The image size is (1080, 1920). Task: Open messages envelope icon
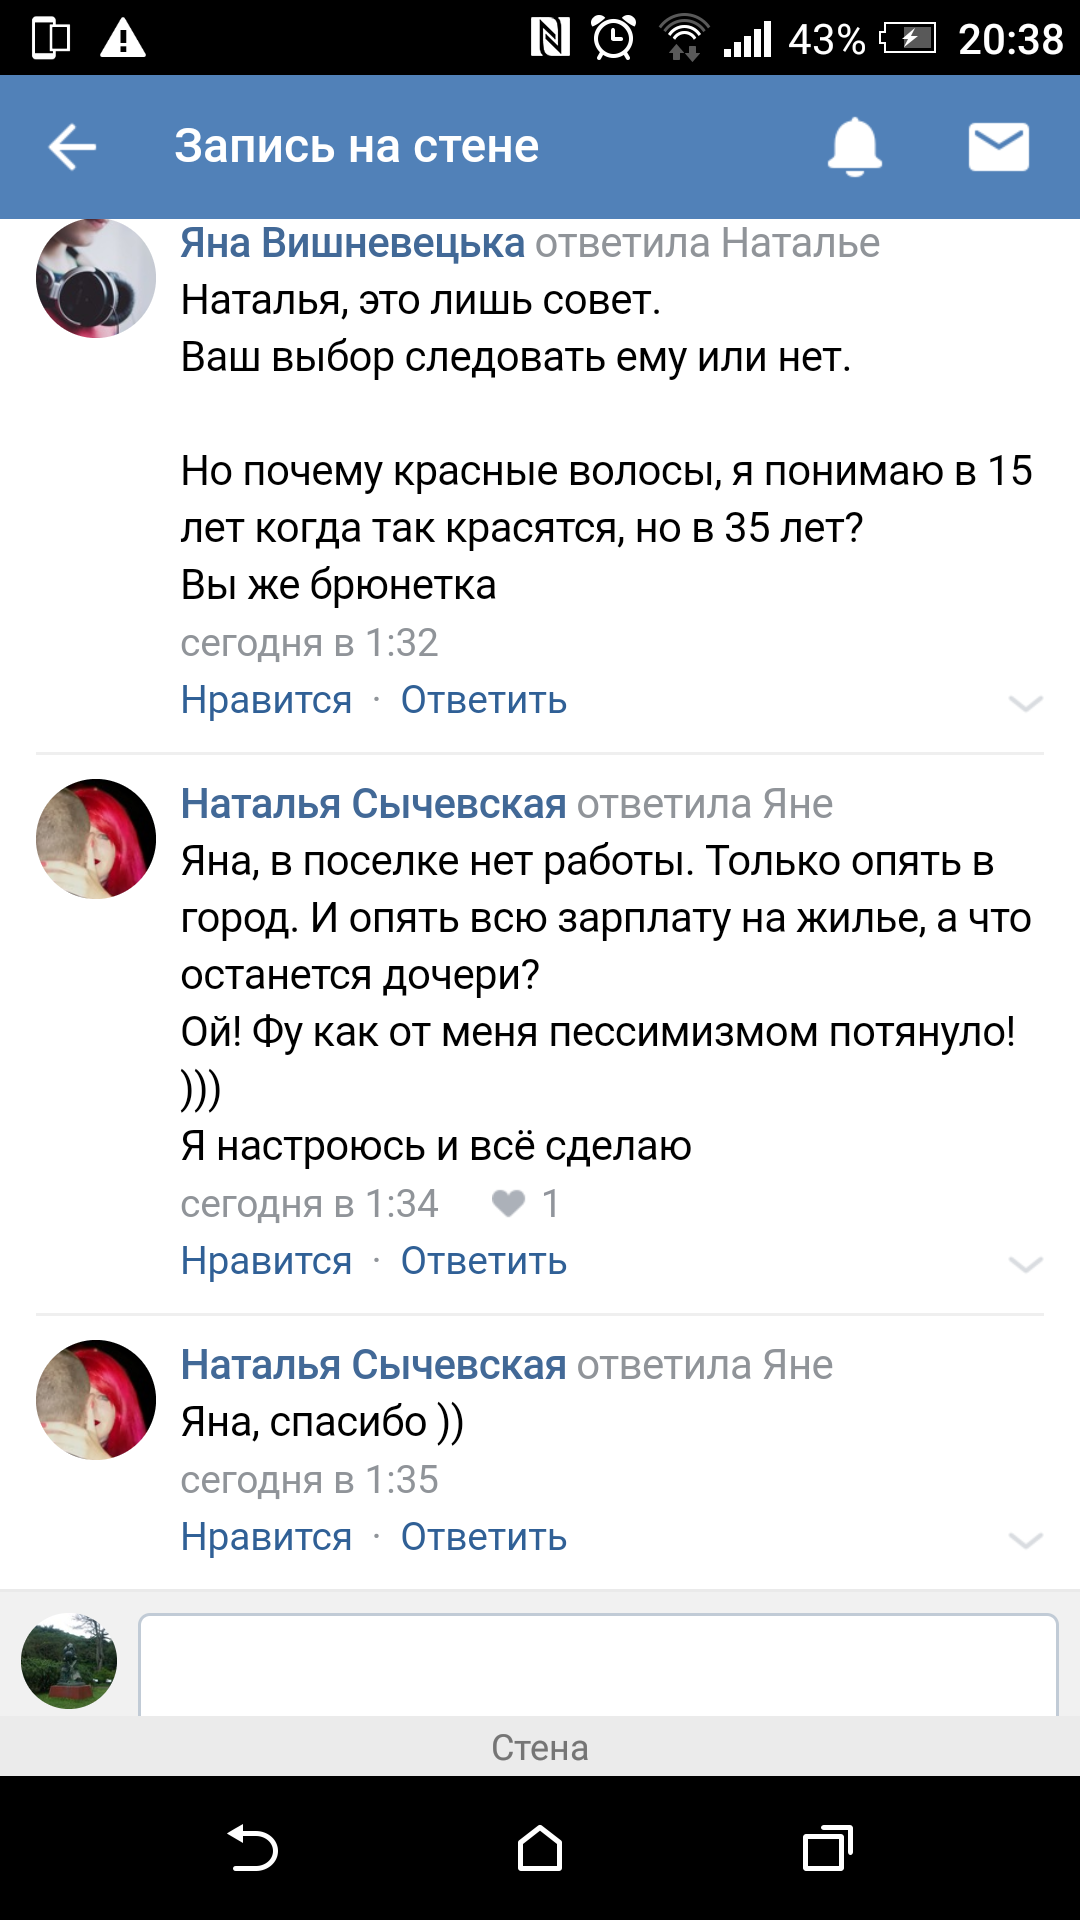coord(998,147)
